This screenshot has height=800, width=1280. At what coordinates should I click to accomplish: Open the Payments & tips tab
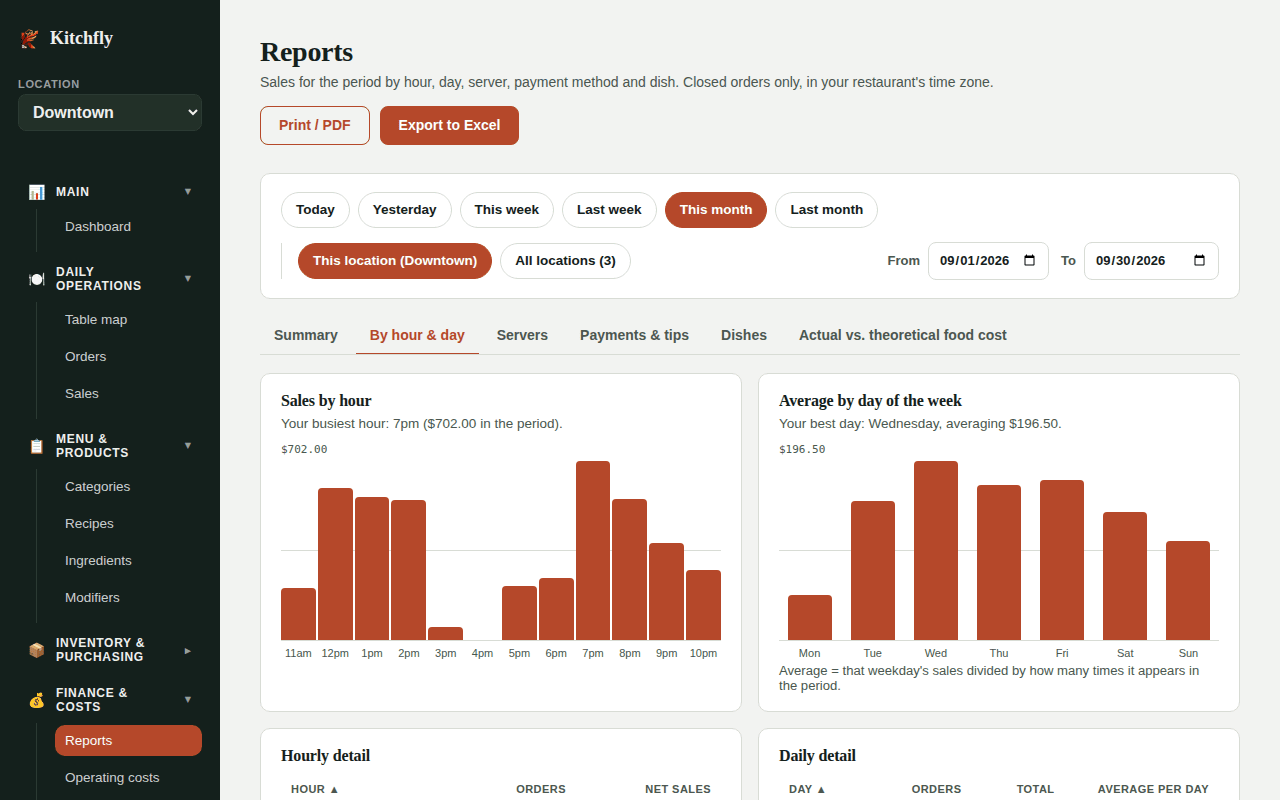point(634,335)
